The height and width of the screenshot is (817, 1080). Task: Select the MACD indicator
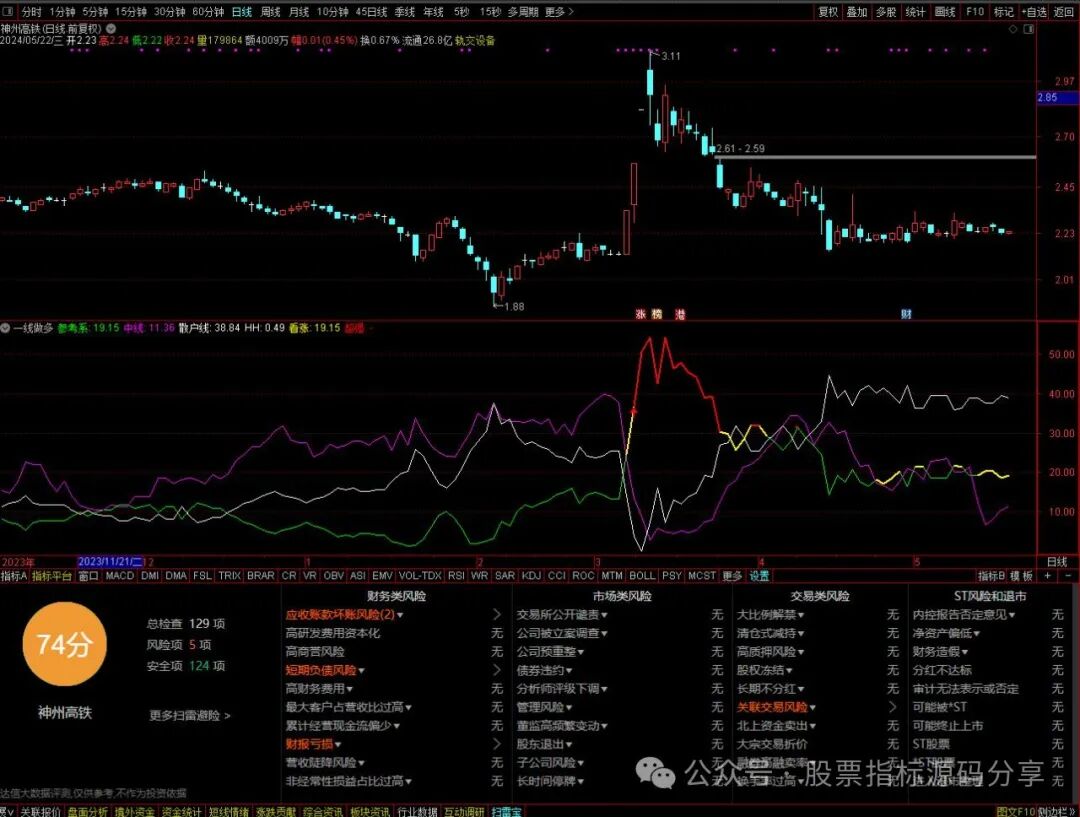[x=119, y=575]
